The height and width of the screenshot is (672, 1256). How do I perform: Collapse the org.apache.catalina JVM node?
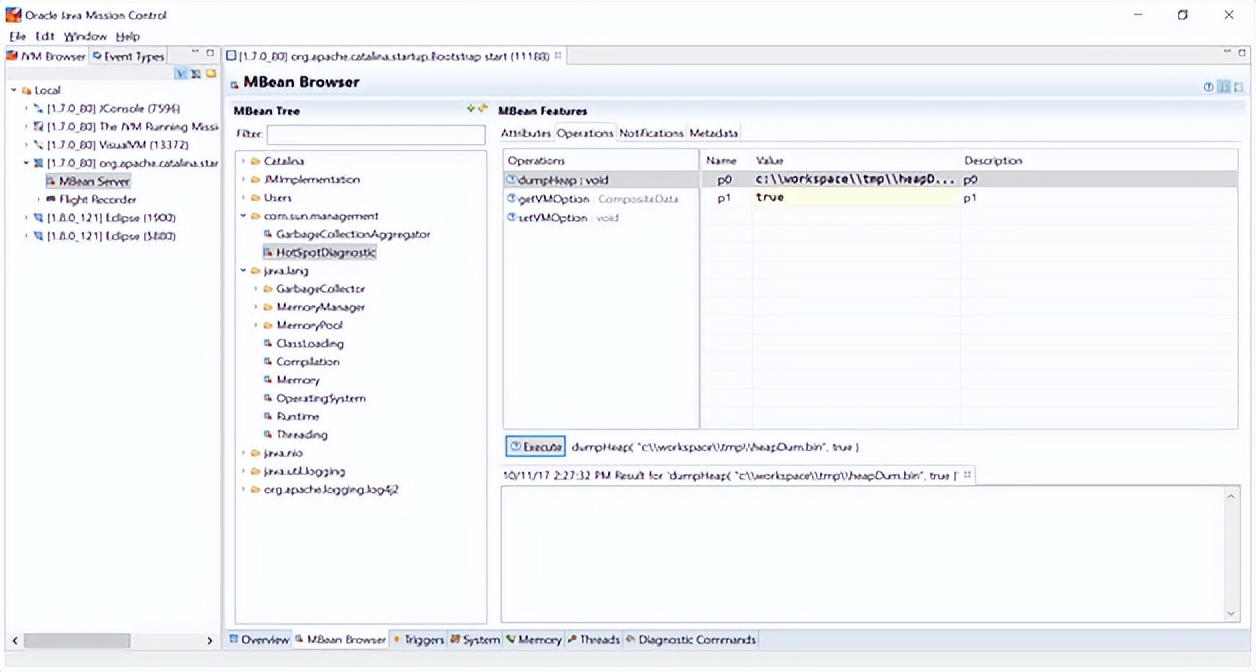click(27, 163)
